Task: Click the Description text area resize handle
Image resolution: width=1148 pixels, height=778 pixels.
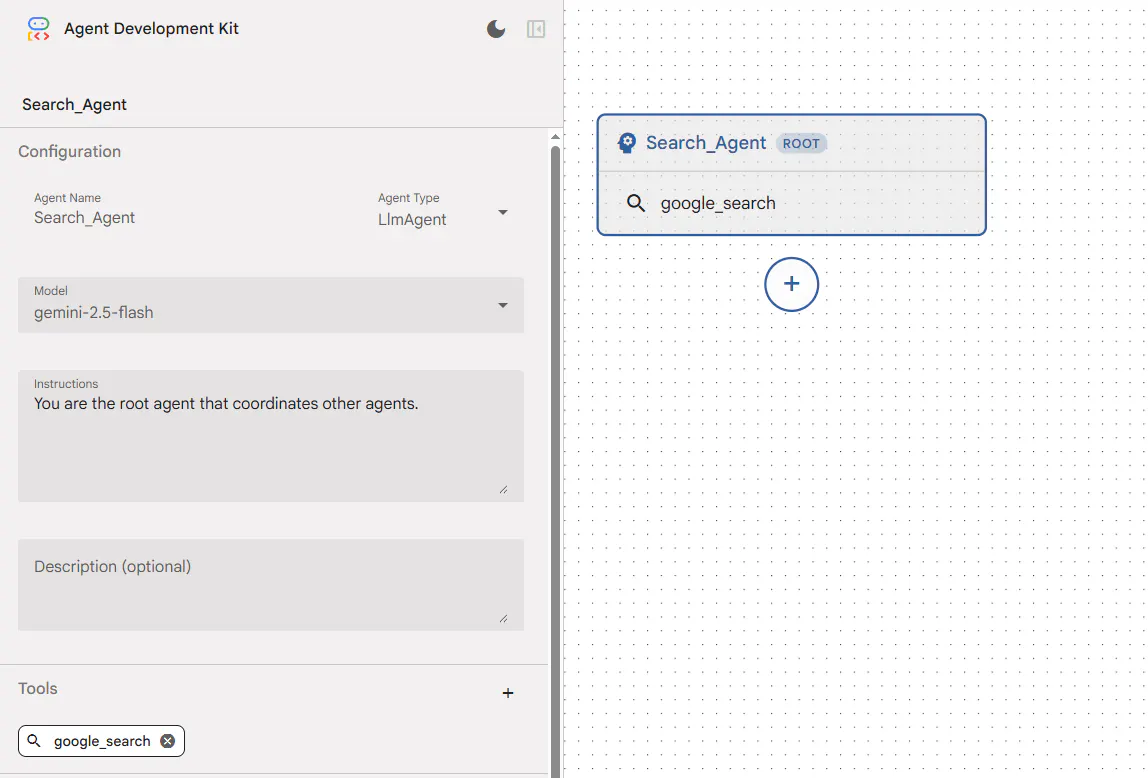Action: pos(504,618)
